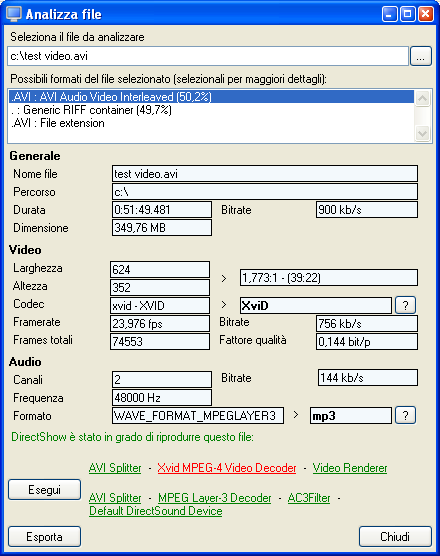Open the Video Renderer link
The image size is (440, 556).
pyautogui.click(x=350, y=468)
